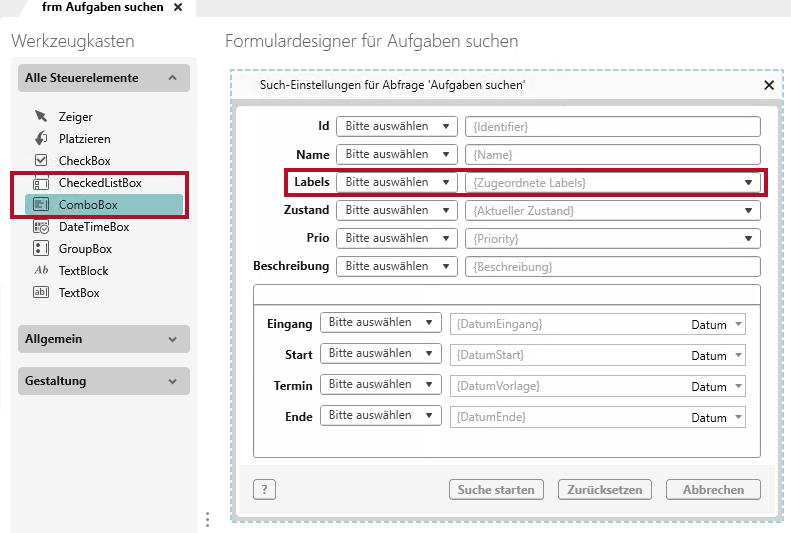Open the Beschreibung operator dropdown

[397, 266]
